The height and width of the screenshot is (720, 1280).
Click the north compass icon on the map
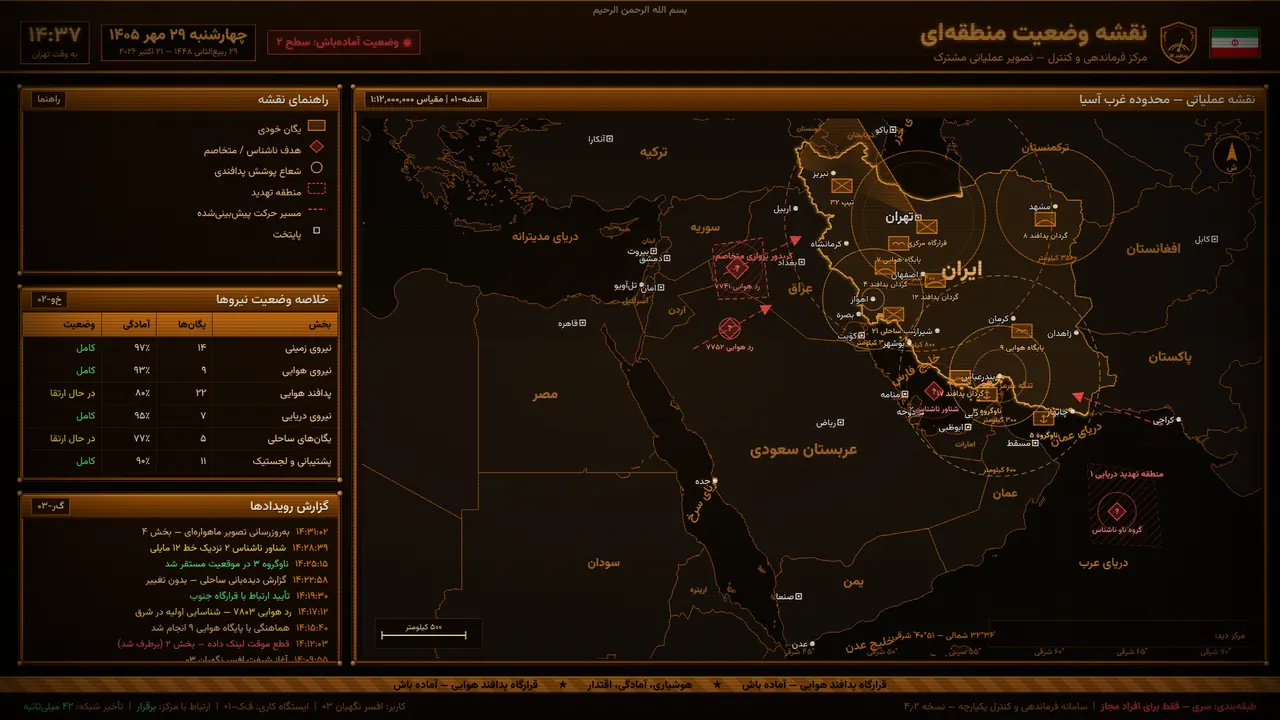click(x=1231, y=156)
